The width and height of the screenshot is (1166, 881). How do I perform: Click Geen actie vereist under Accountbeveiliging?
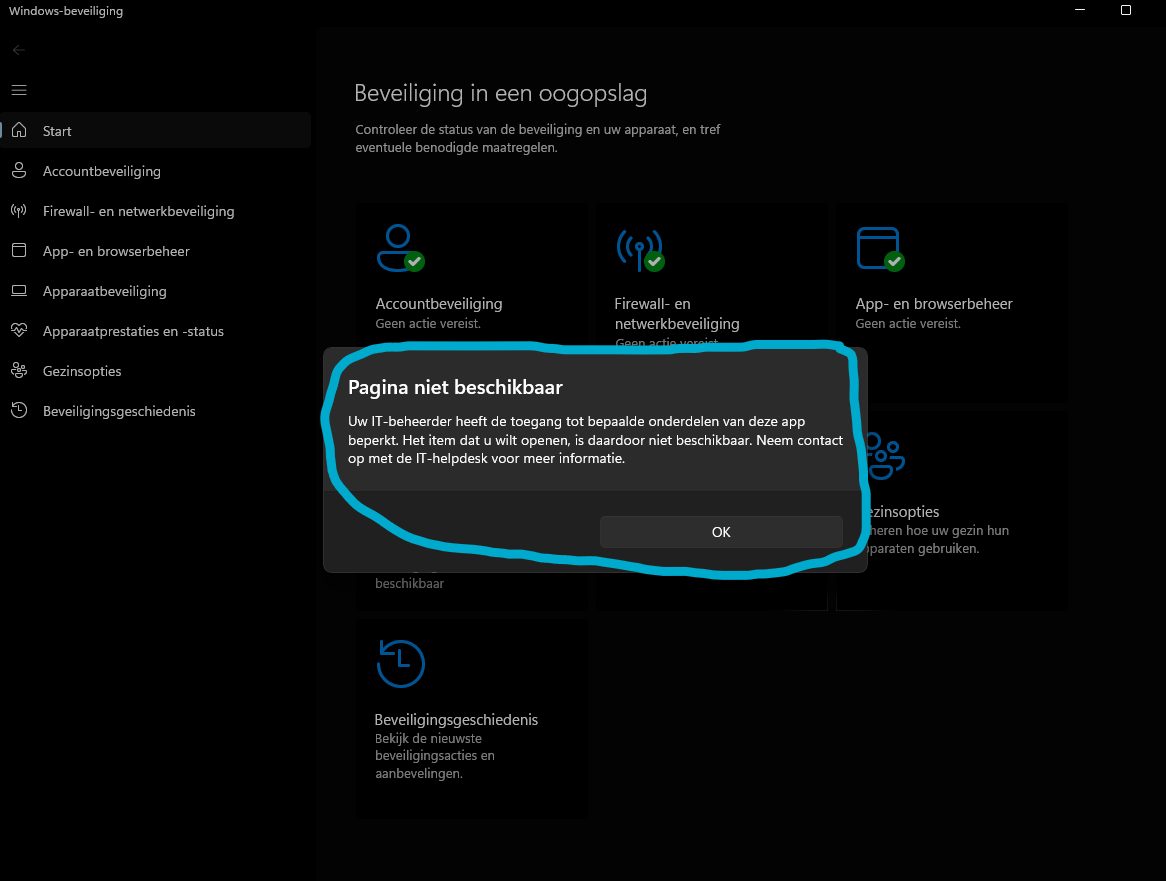(428, 323)
